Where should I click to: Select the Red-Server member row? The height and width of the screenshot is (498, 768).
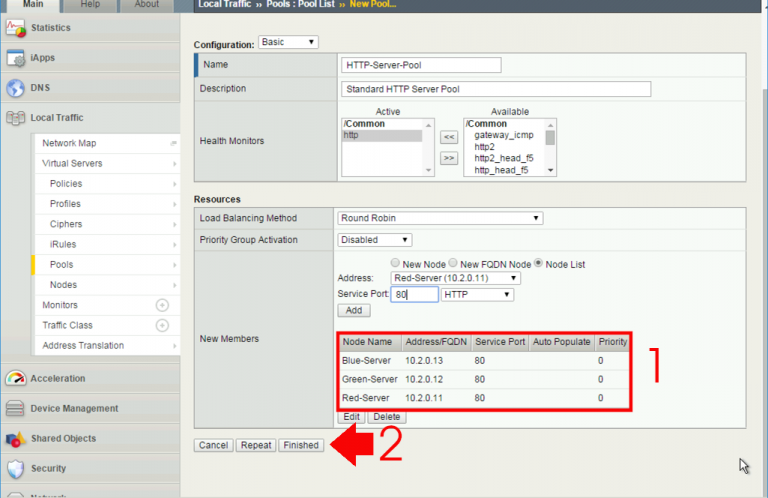pos(484,398)
